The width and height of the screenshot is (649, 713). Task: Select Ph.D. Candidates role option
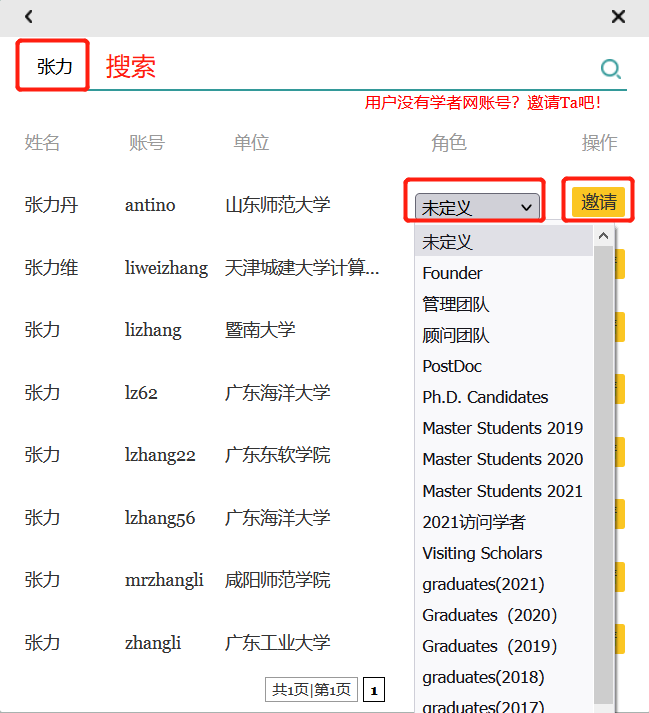[x=485, y=397]
